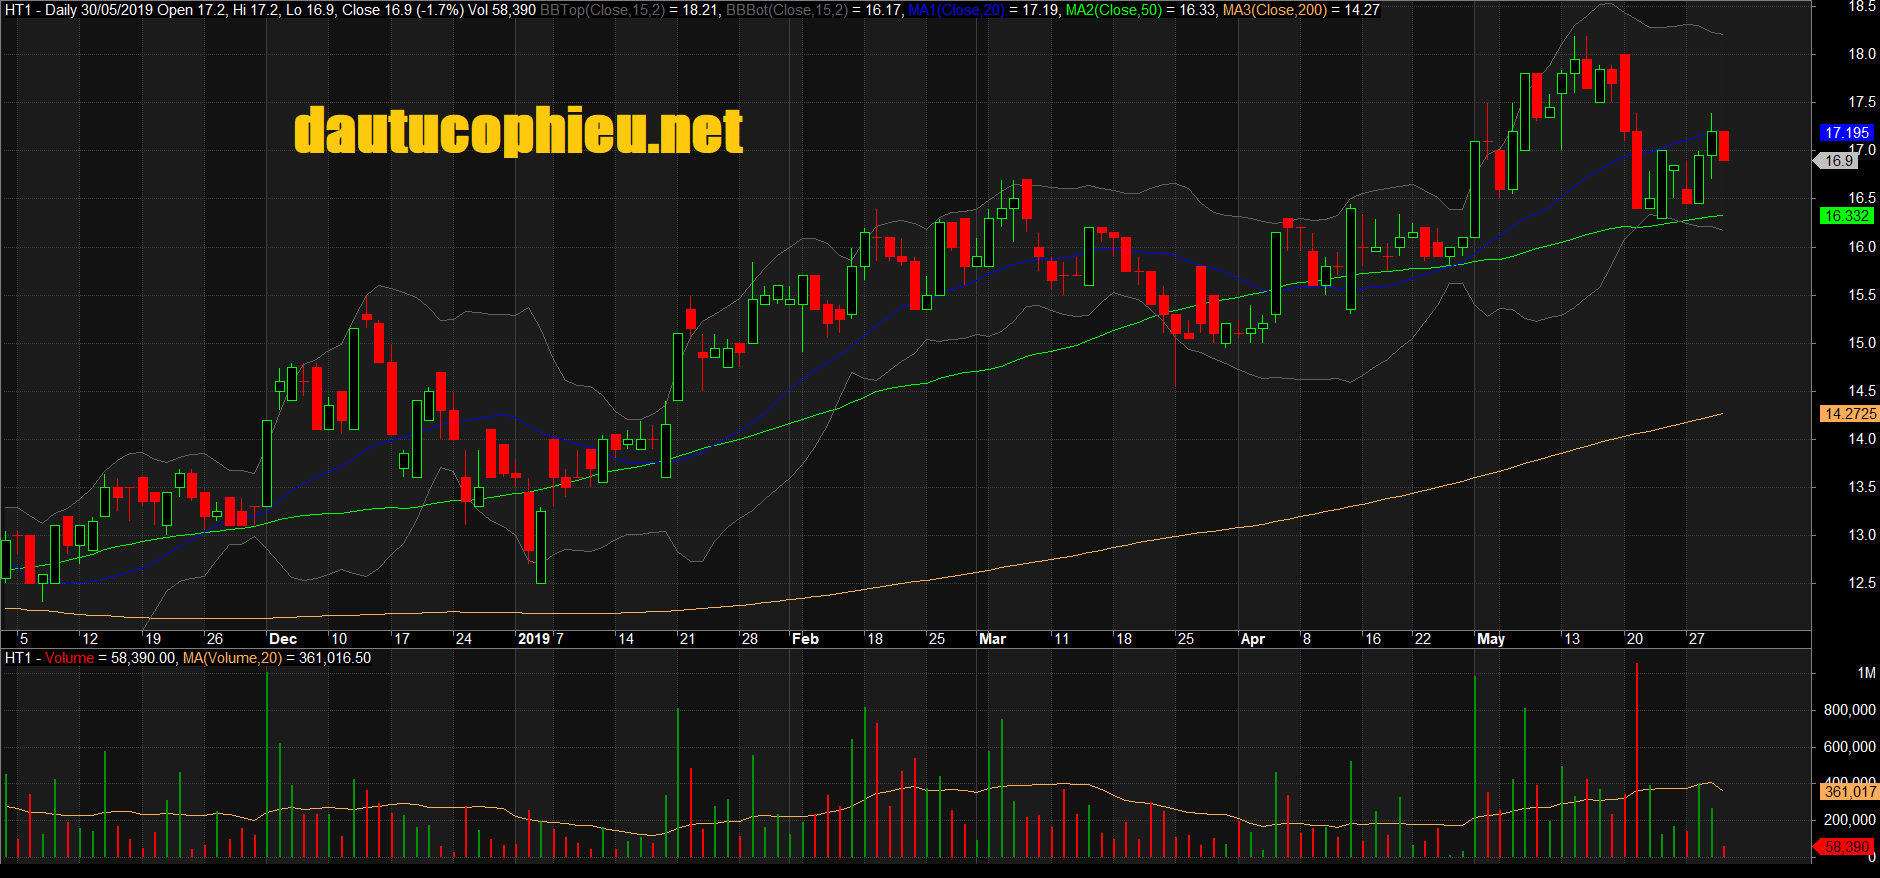Click date label 24 on the time axis
Image resolution: width=1880 pixels, height=878 pixels.
click(x=464, y=639)
